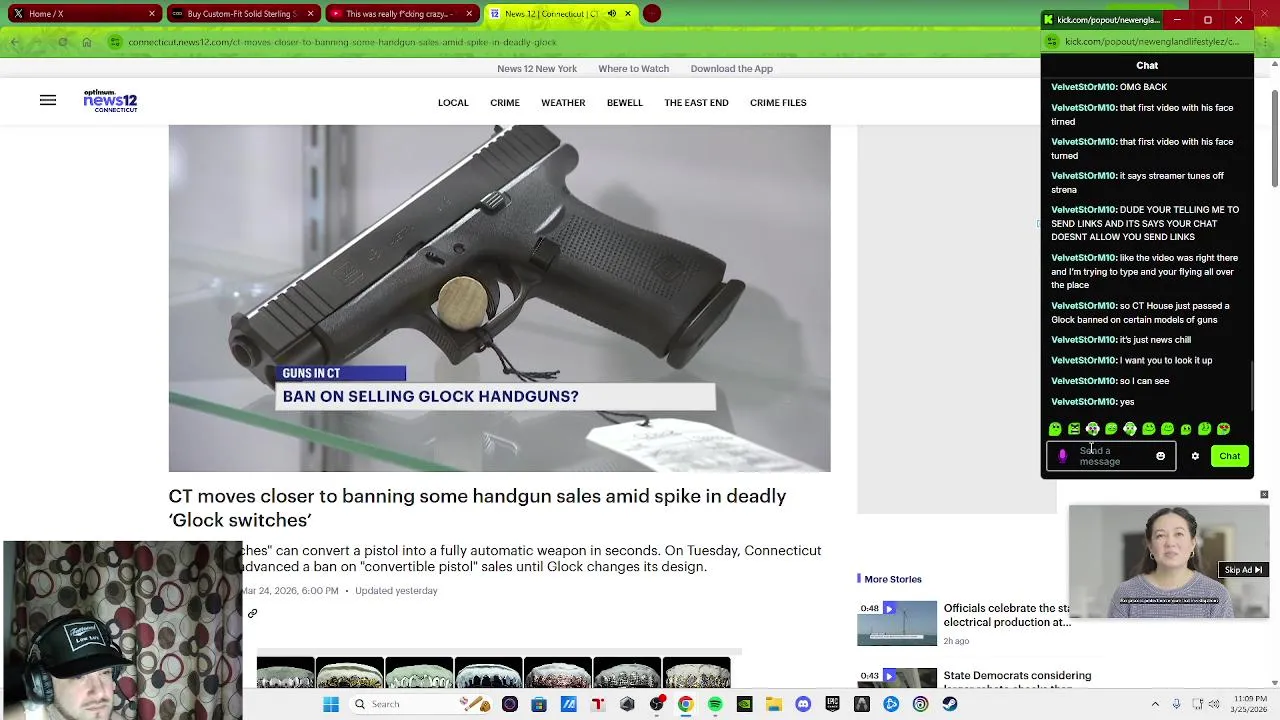This screenshot has width=1280, height=720.
Task: Open Kick chat settings gear
Action: click(x=1195, y=456)
